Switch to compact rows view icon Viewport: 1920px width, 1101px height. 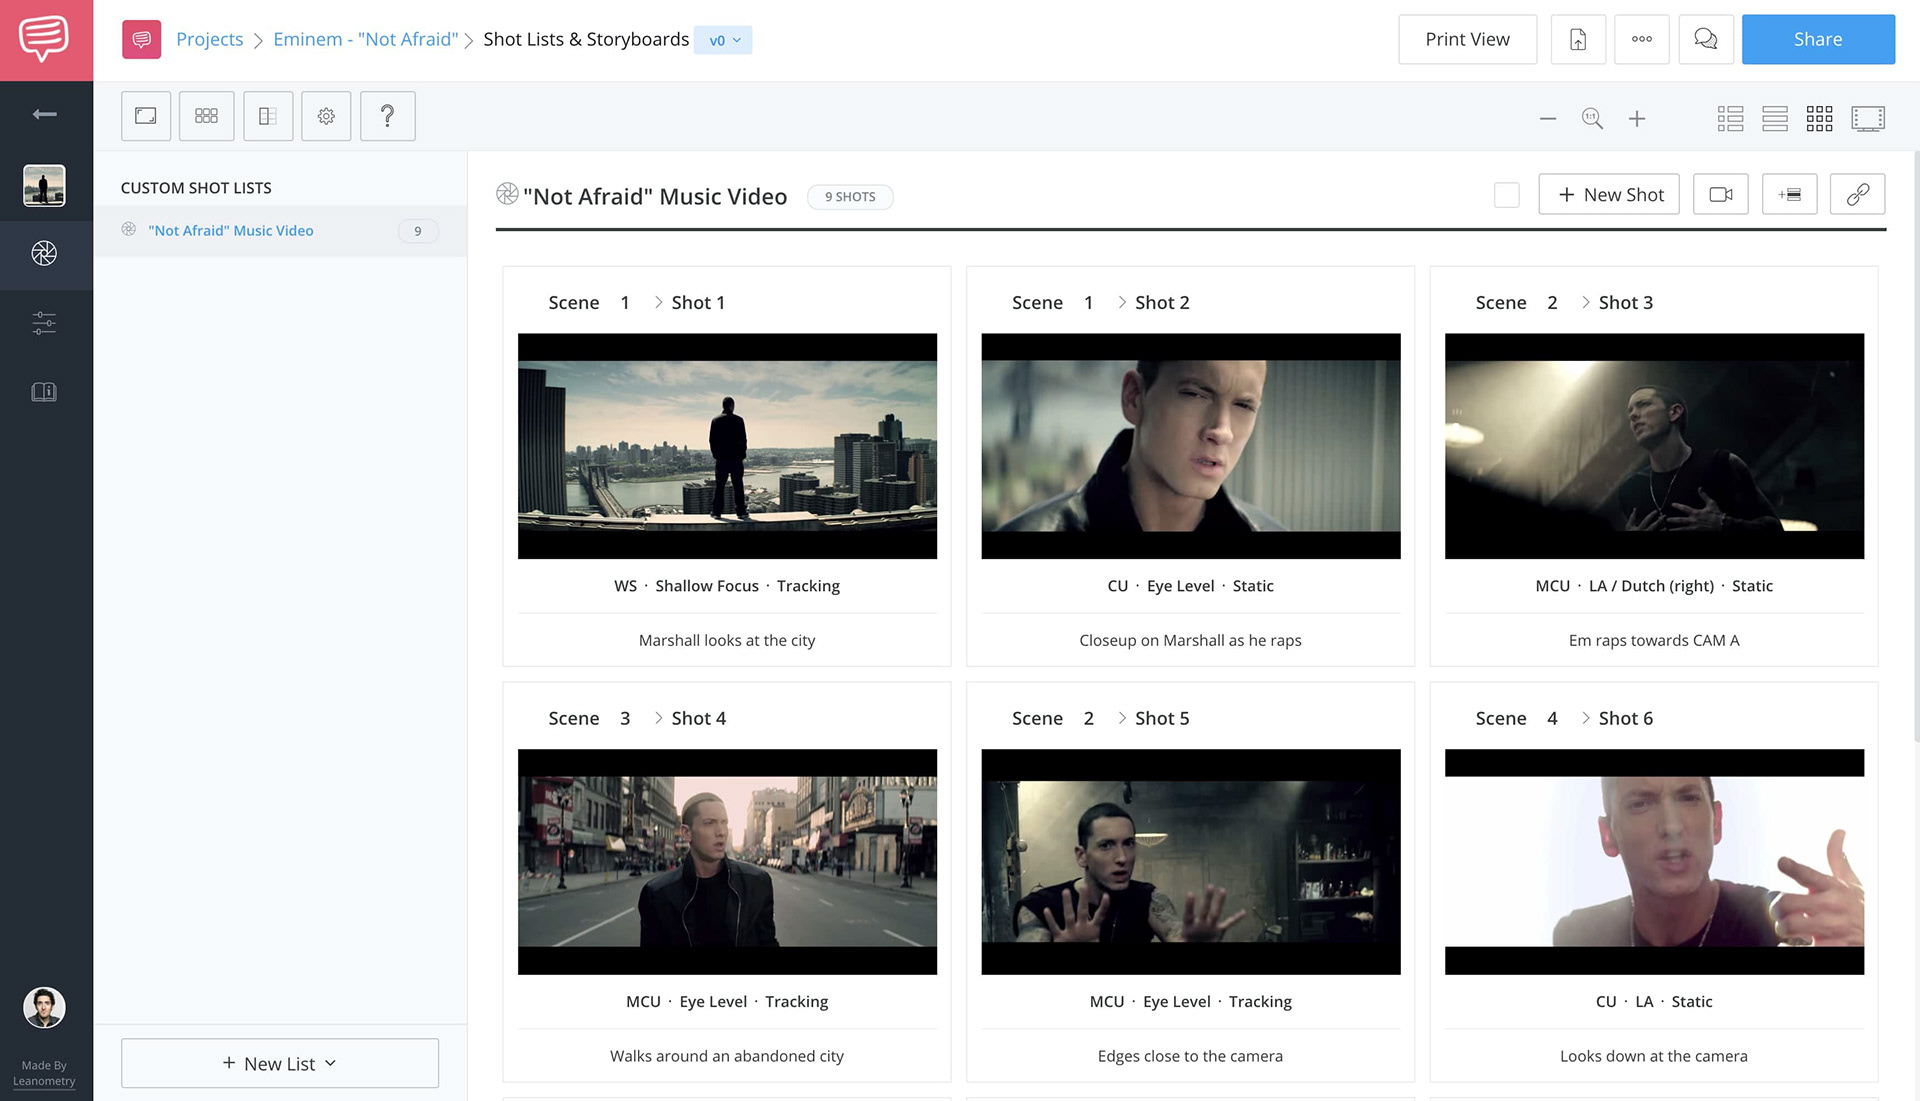1775,119
